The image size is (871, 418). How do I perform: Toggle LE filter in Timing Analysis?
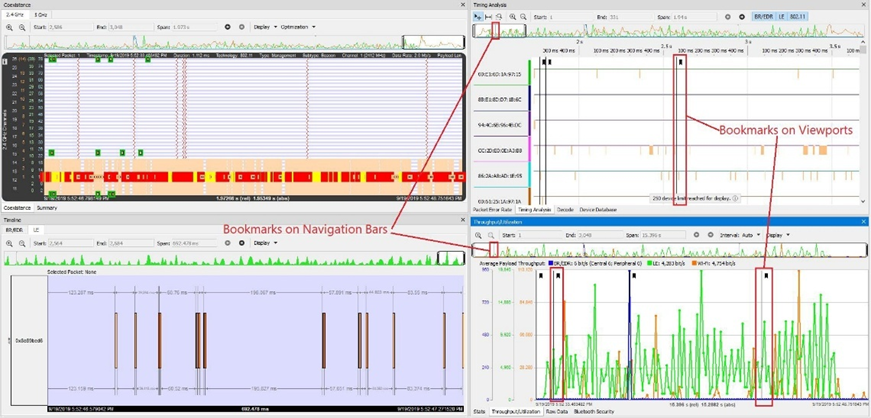click(x=780, y=17)
